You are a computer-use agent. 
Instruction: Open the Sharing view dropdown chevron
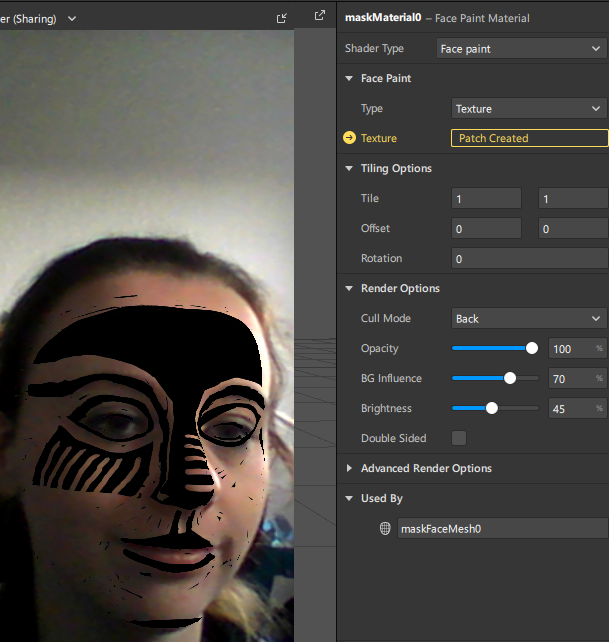point(73,19)
